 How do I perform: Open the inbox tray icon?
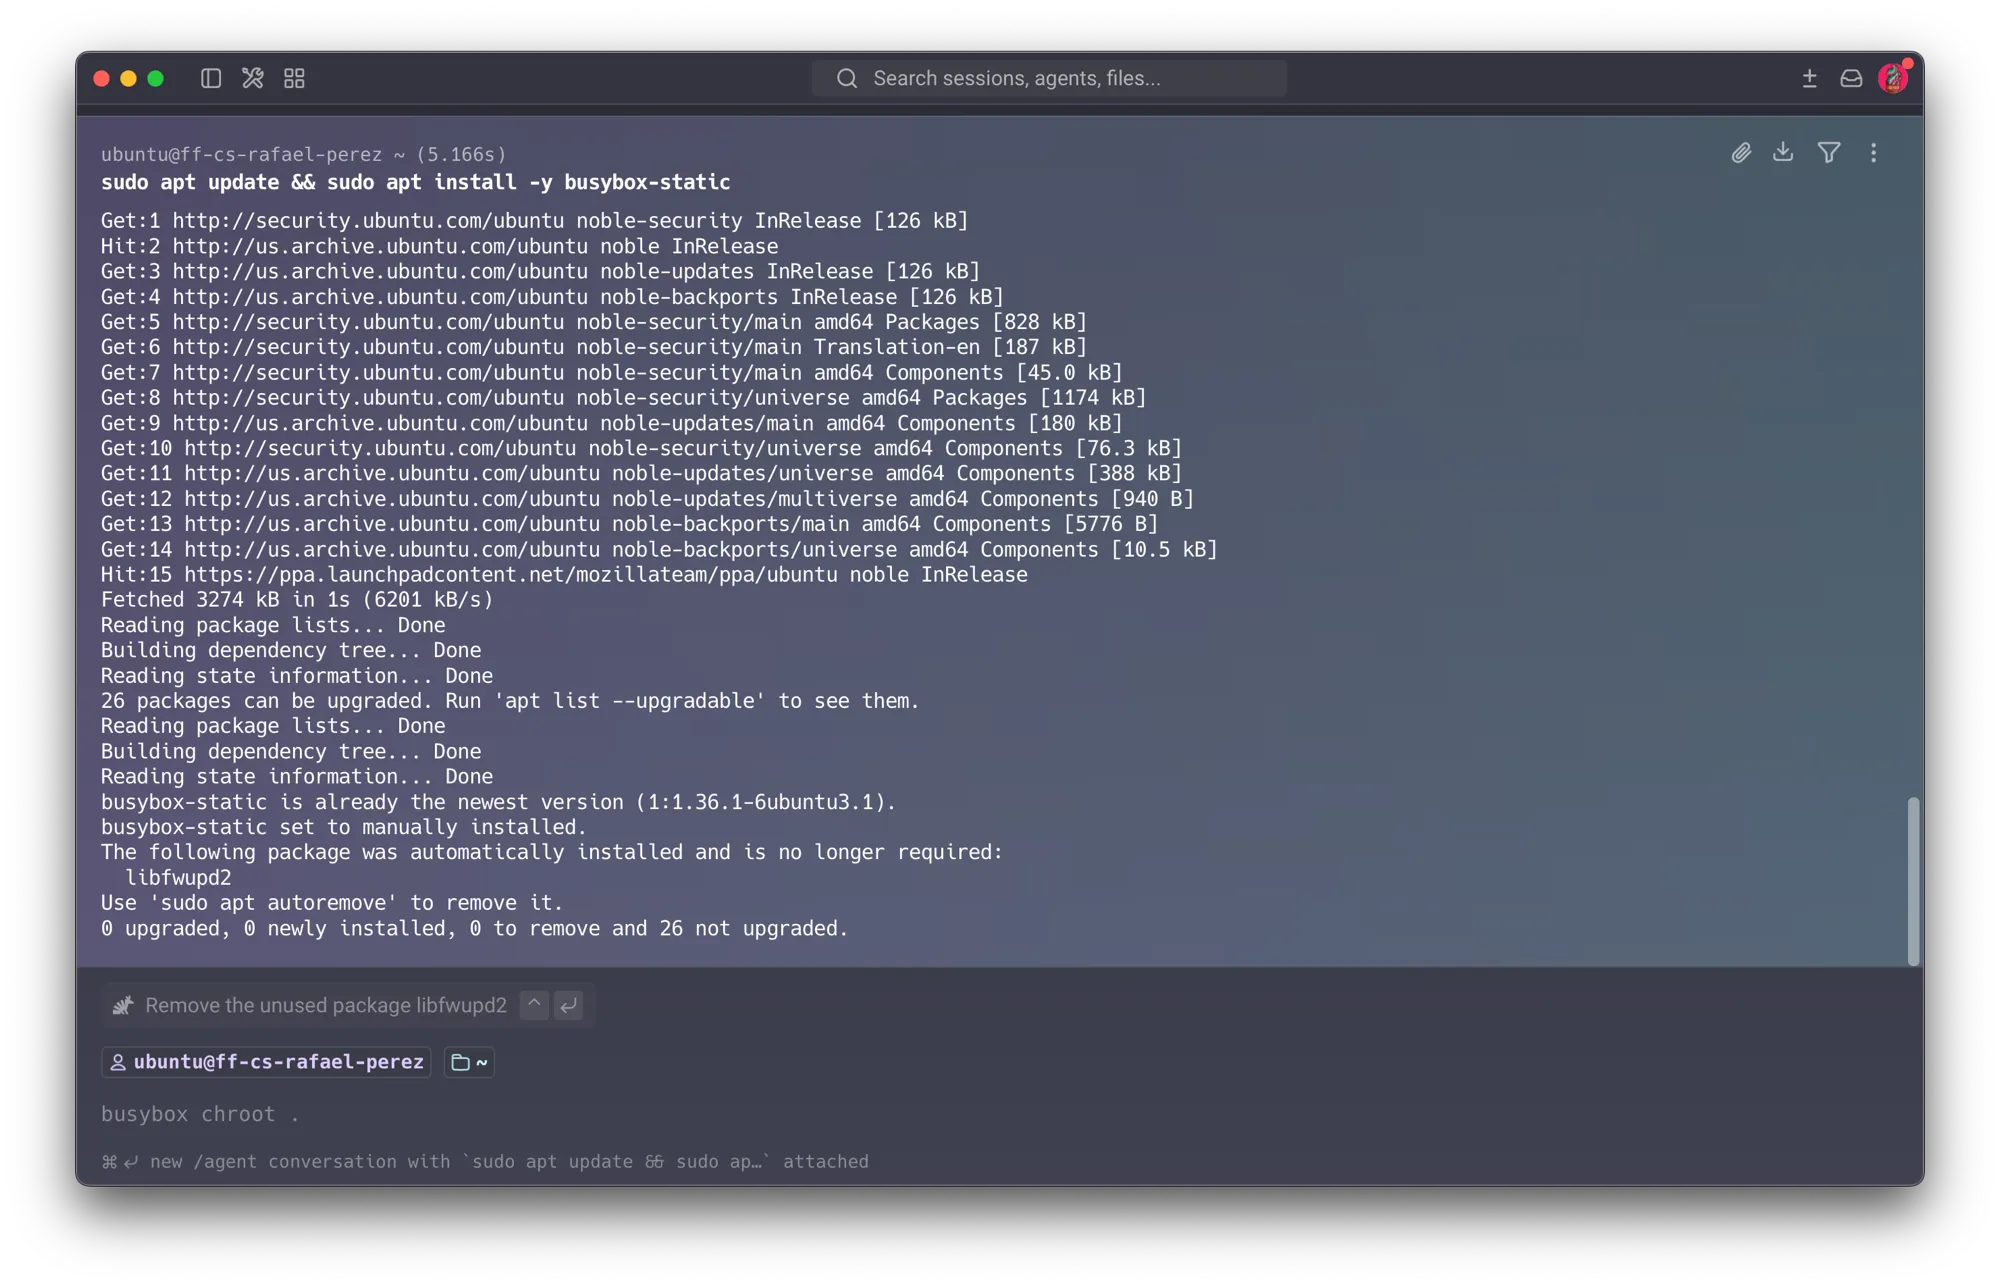[1851, 78]
